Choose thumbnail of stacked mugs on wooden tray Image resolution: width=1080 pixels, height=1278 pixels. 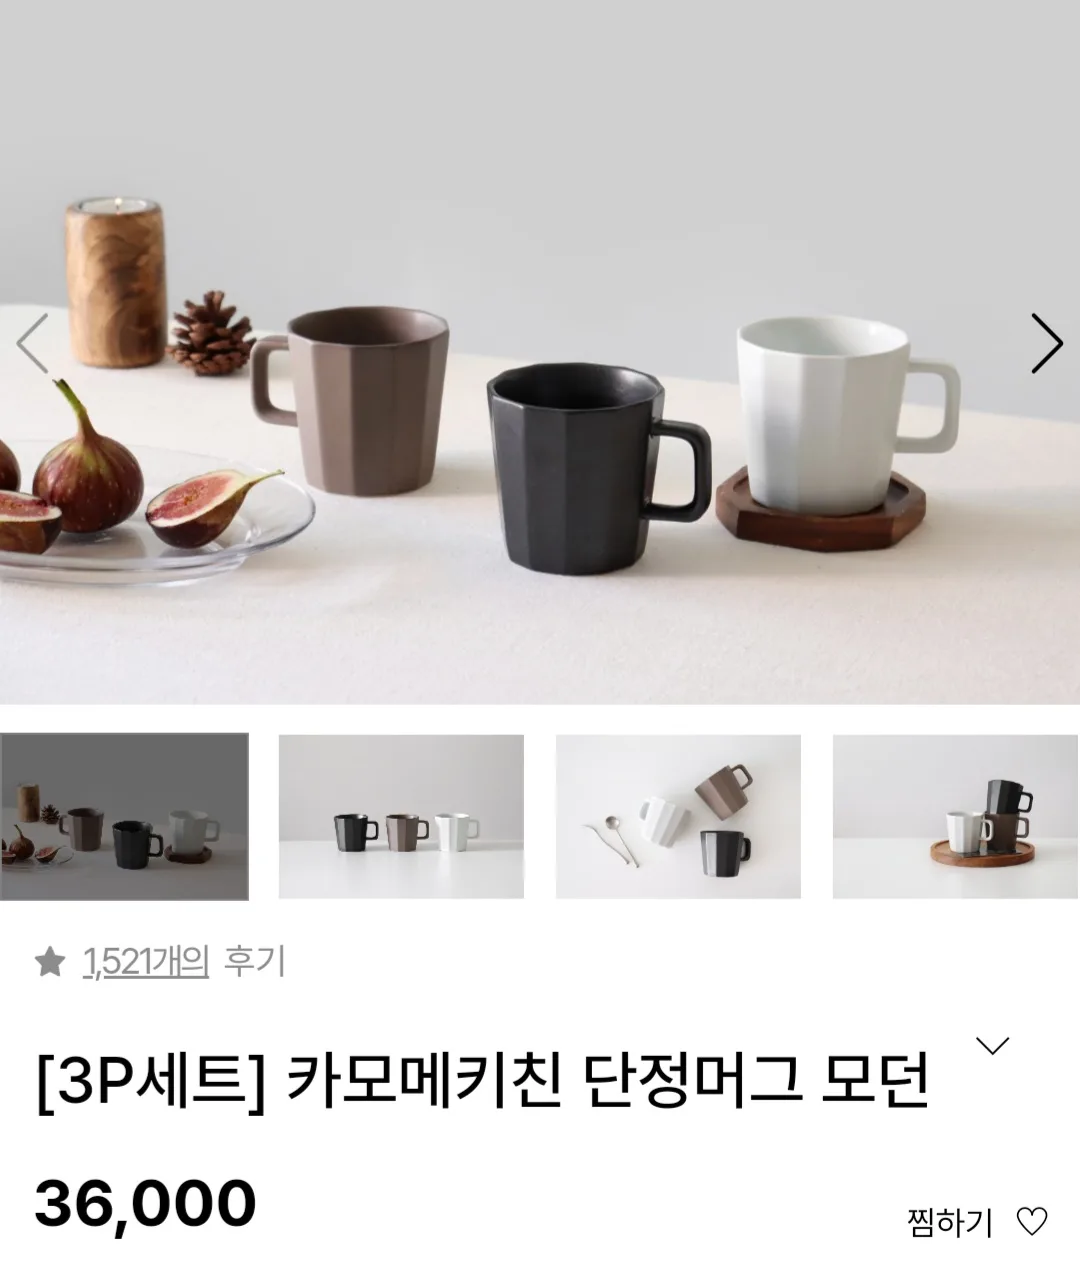point(956,816)
